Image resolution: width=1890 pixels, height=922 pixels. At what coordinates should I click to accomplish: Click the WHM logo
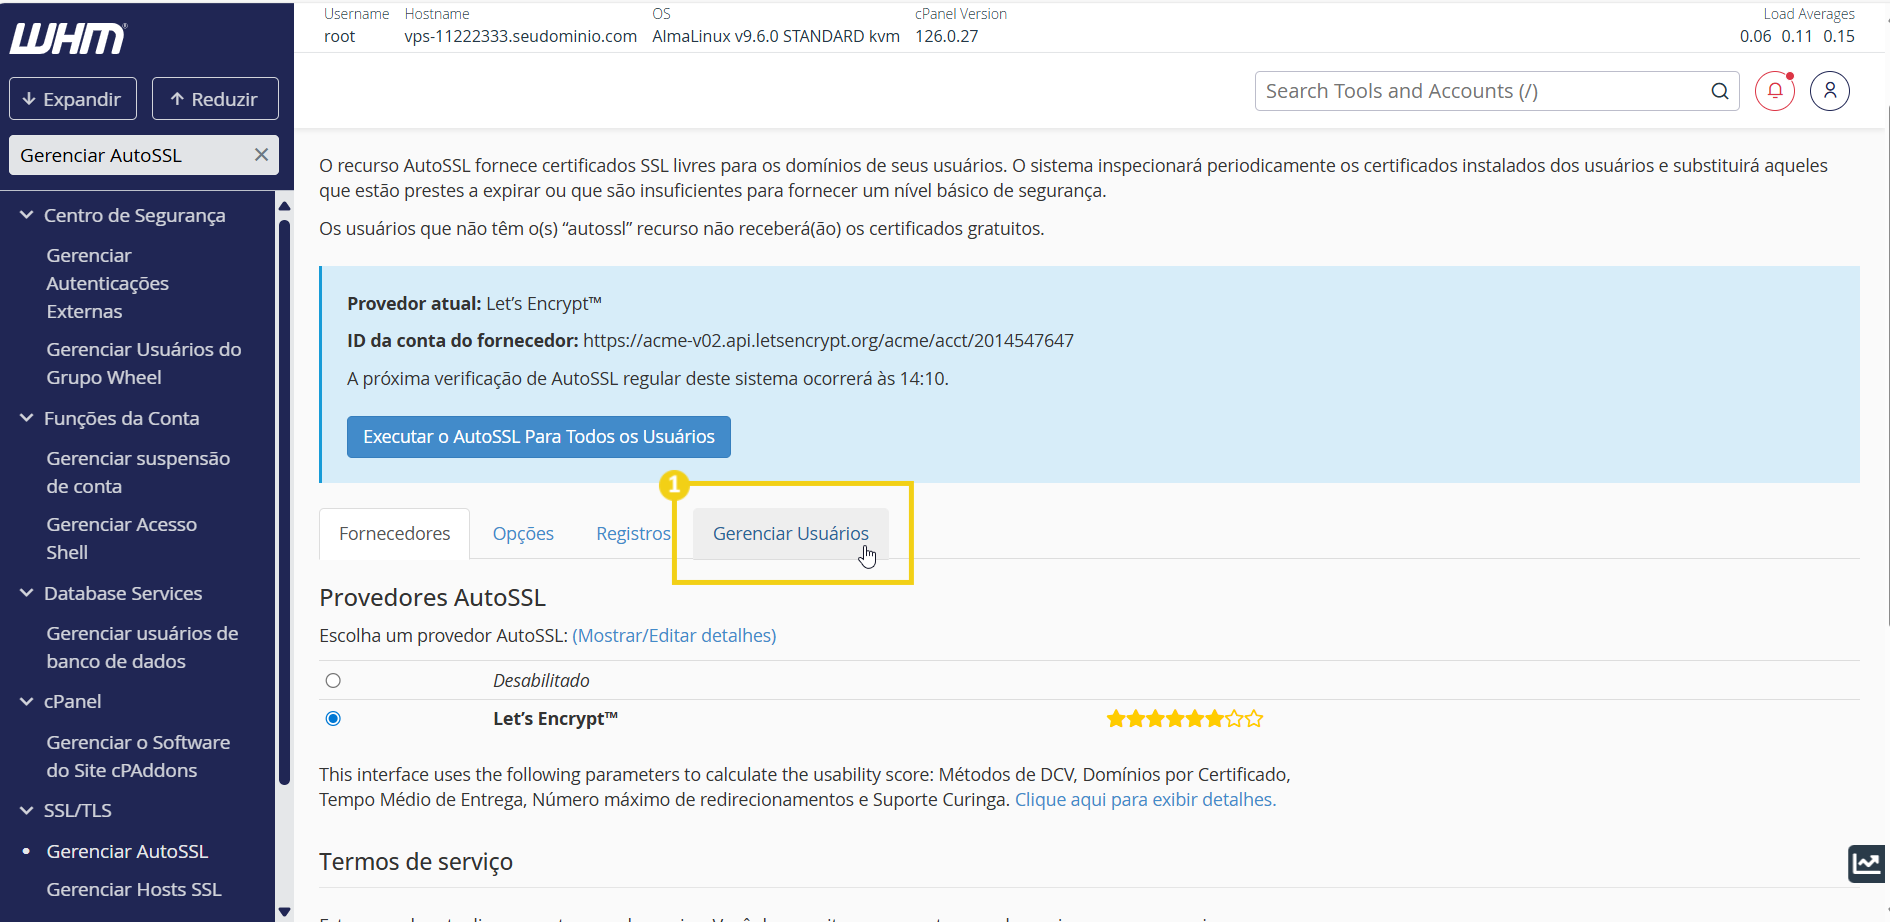coord(68,38)
